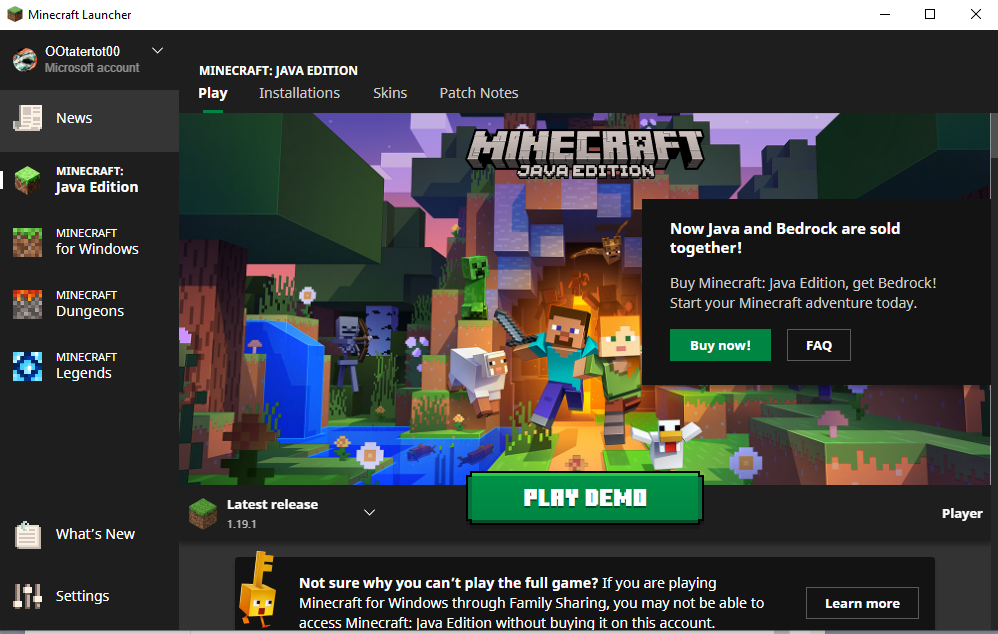Open the Minecraft Legends icon

point(27,366)
